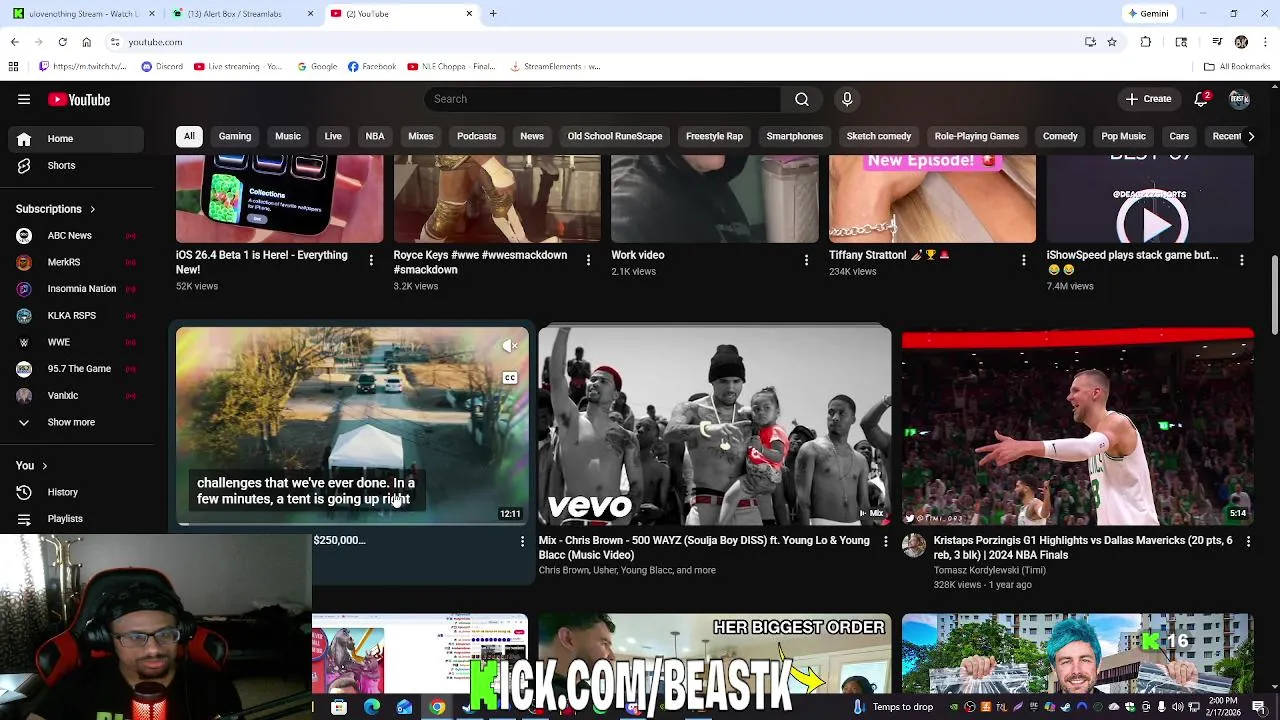Open Gemini in Chrome
The width and height of the screenshot is (1280, 720).
click(x=1148, y=14)
